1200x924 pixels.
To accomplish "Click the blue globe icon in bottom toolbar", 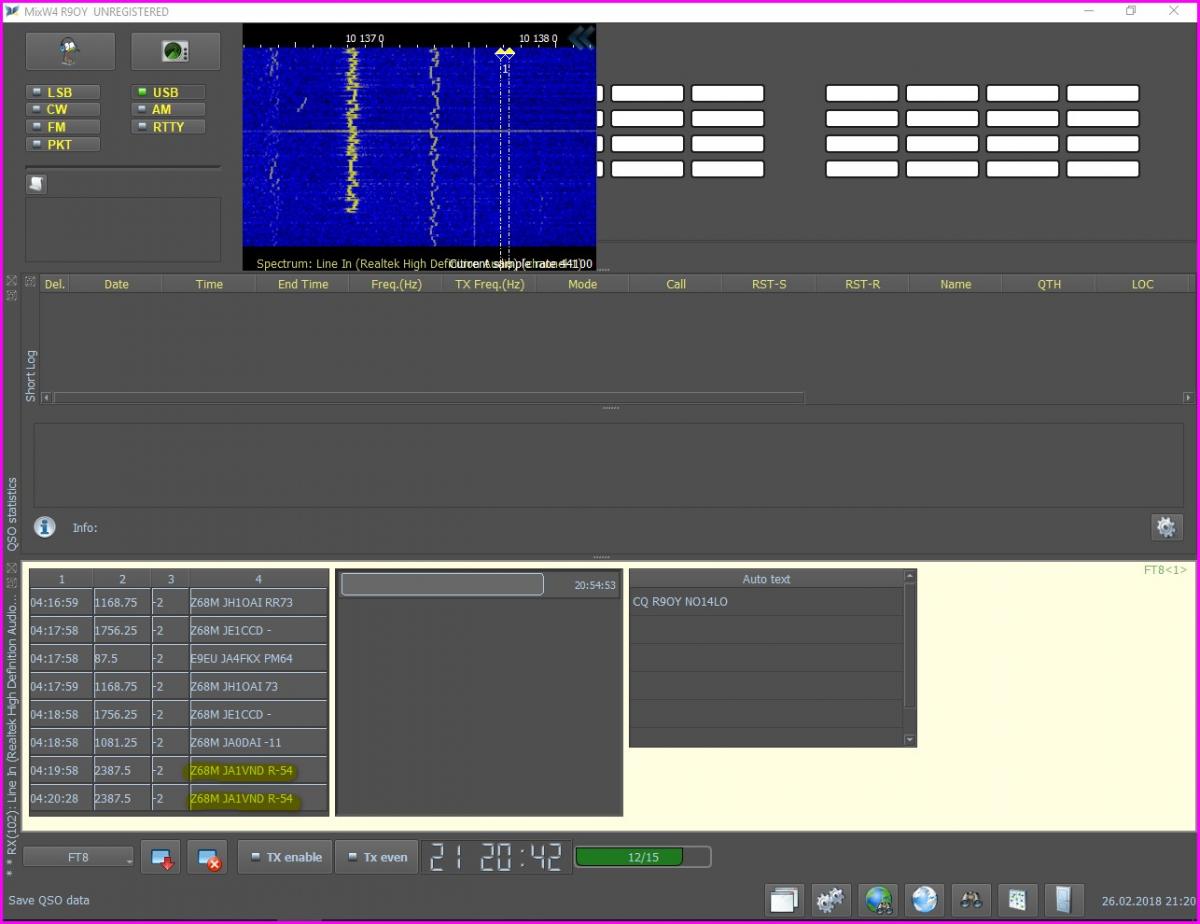I will 924,900.
